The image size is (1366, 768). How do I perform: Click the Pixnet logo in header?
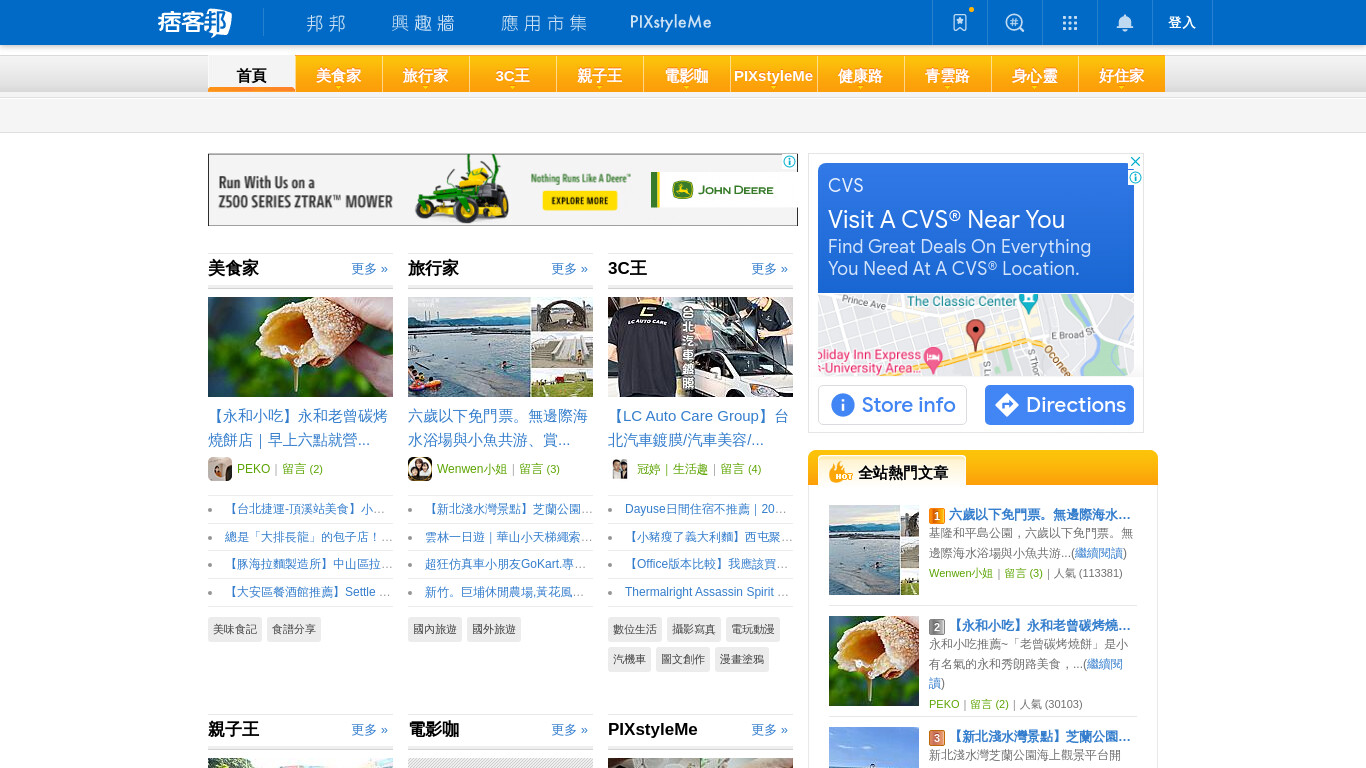point(194,22)
